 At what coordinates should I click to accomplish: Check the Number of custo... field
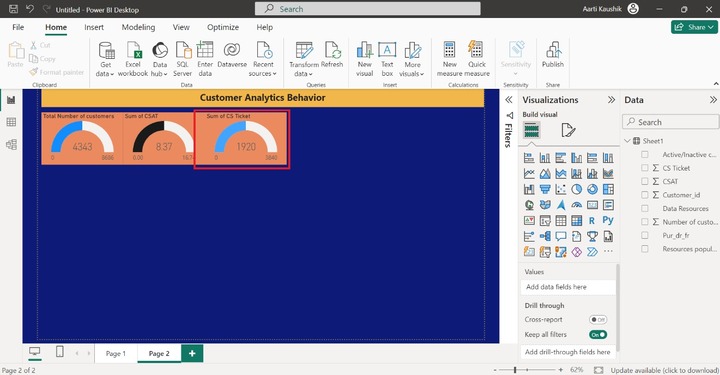click(x=645, y=222)
